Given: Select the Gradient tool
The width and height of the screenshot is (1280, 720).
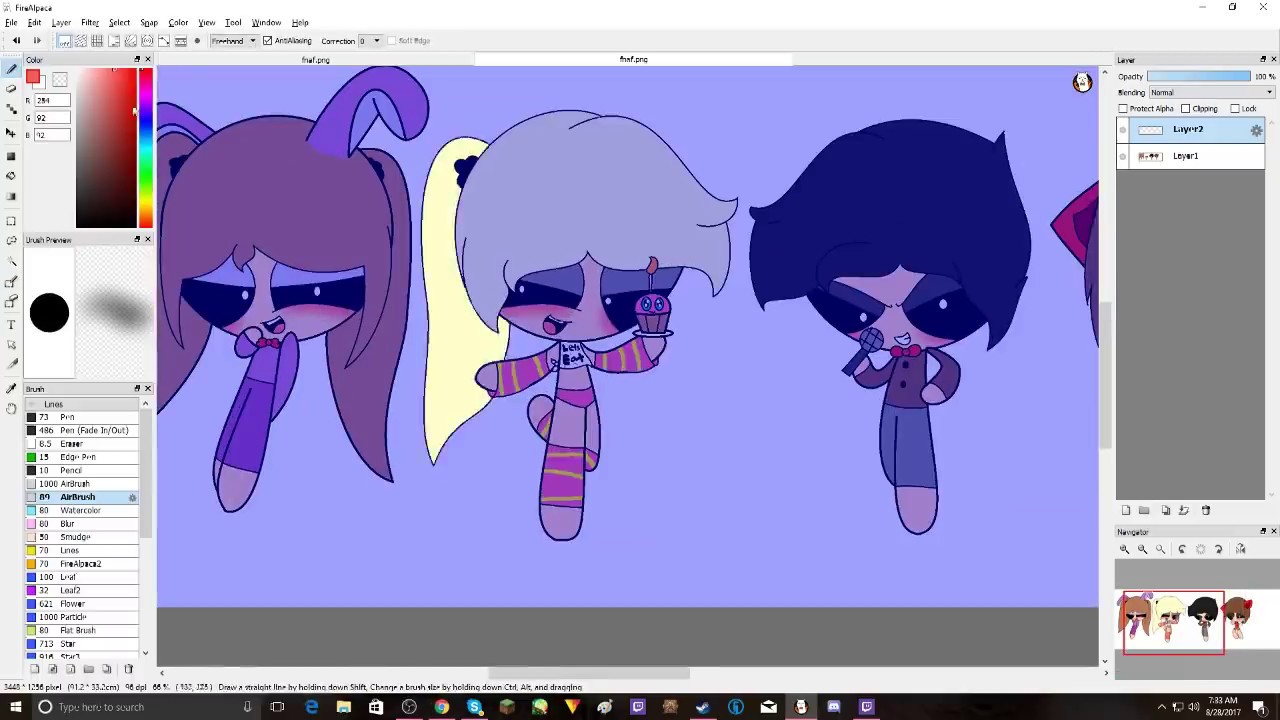Looking at the screenshot, I should (11, 196).
